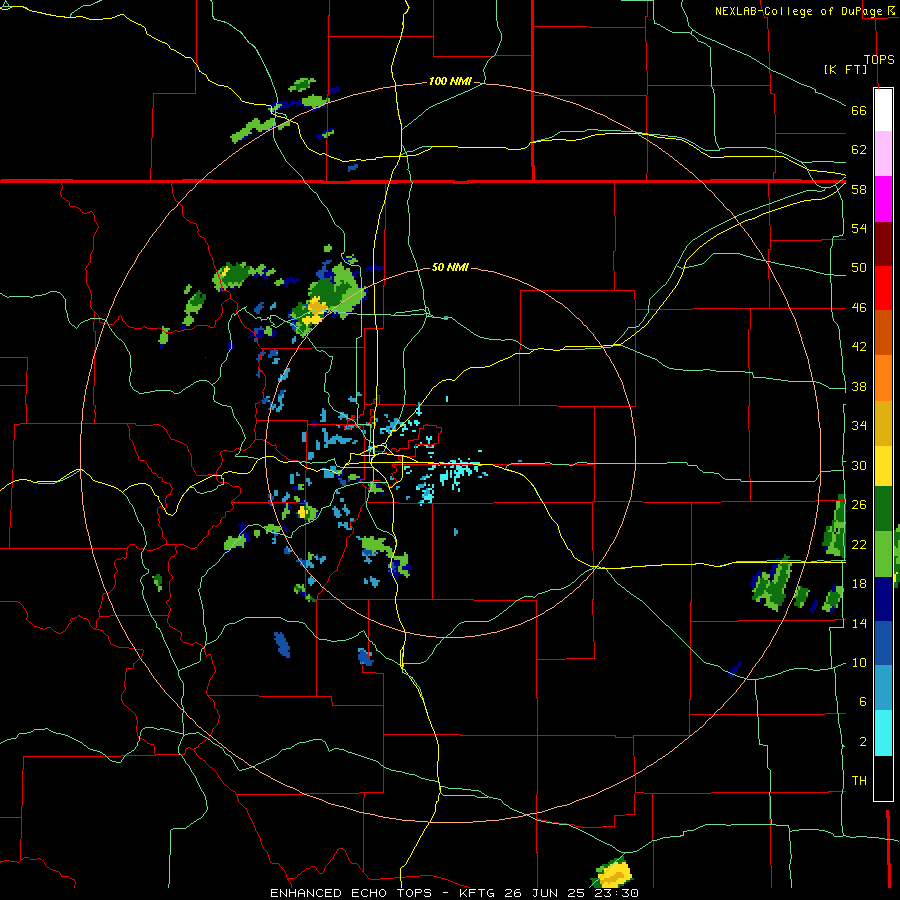
Task: Click the dark orange legend swatch
Action: [x=883, y=332]
